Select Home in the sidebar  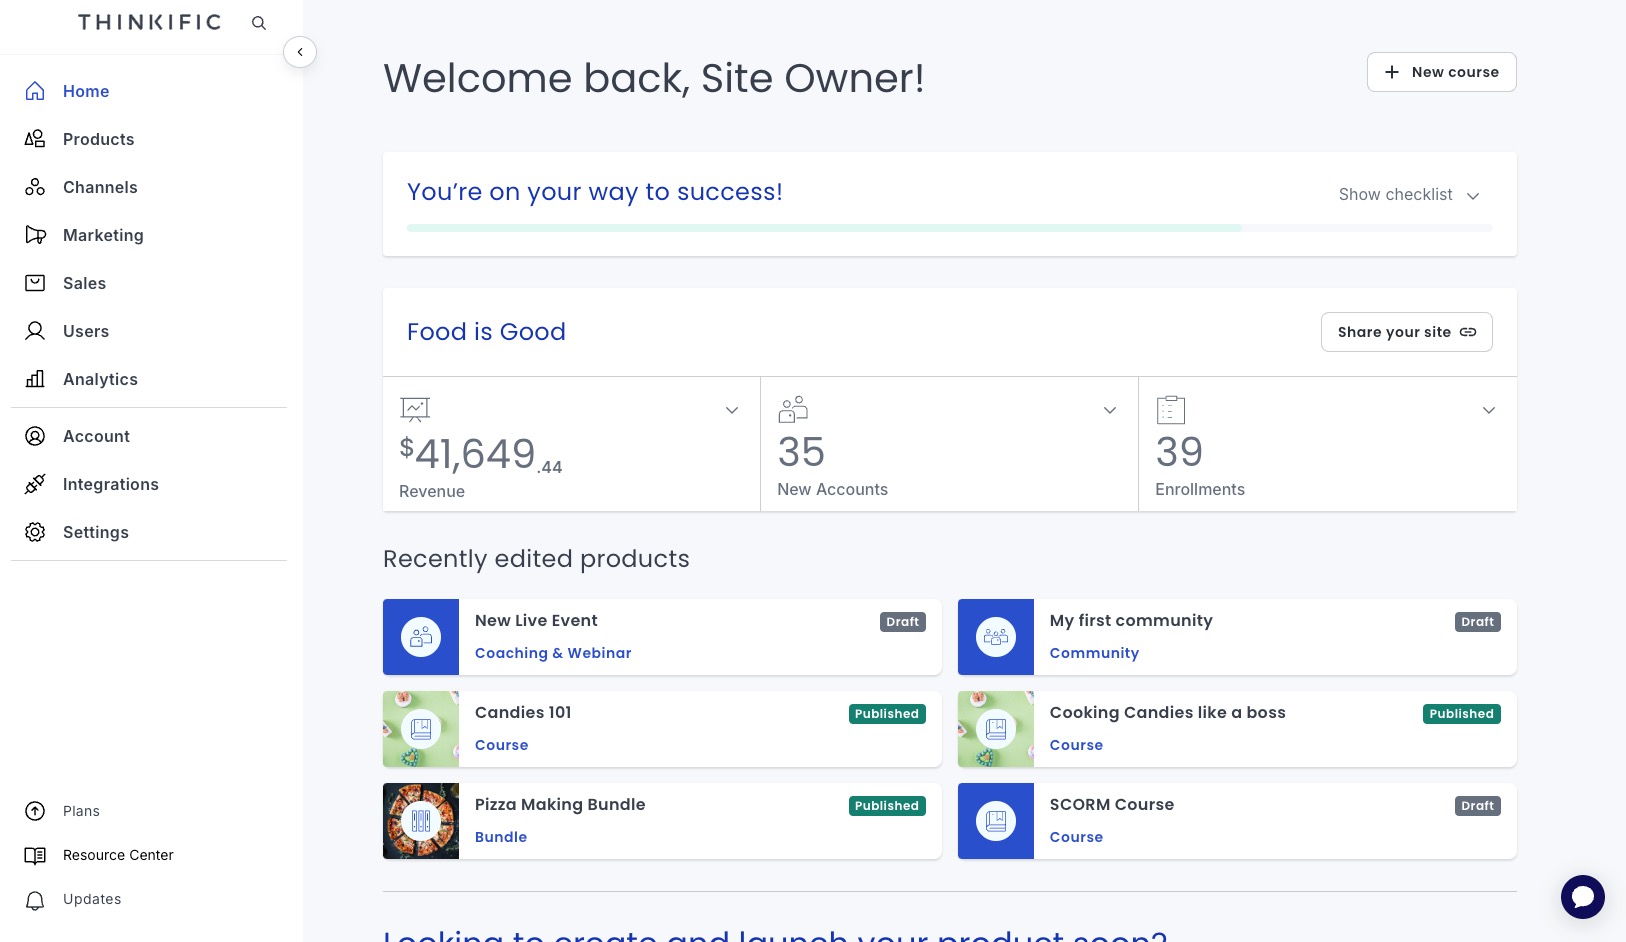tap(86, 91)
